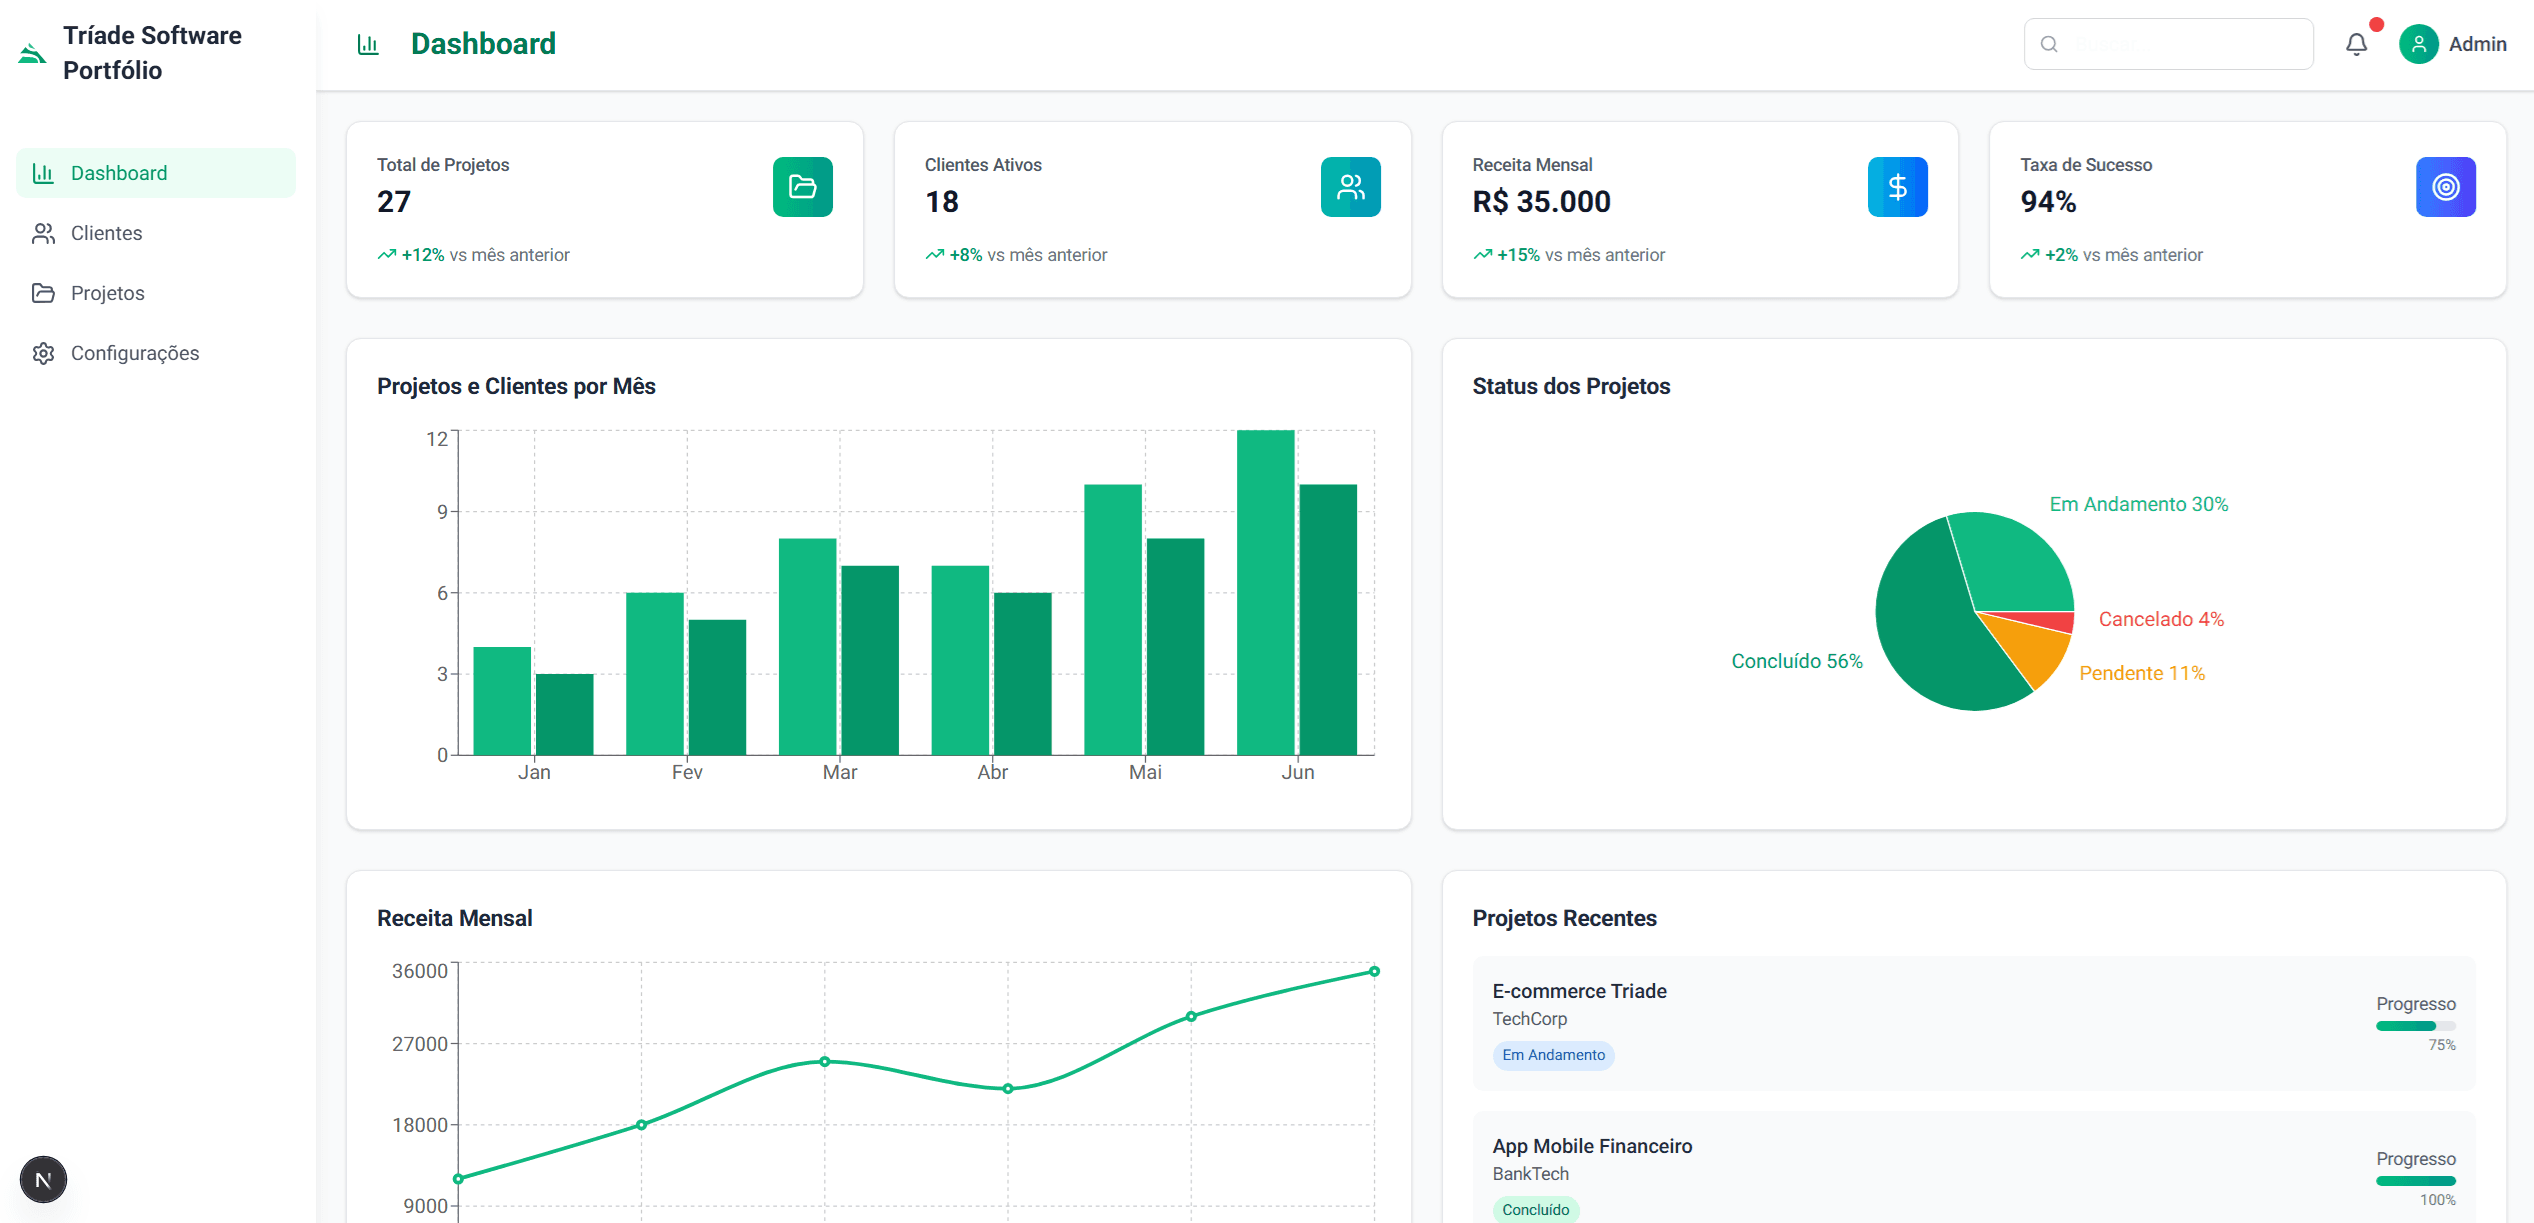Click the Jun light green bar in chart

coord(1266,592)
